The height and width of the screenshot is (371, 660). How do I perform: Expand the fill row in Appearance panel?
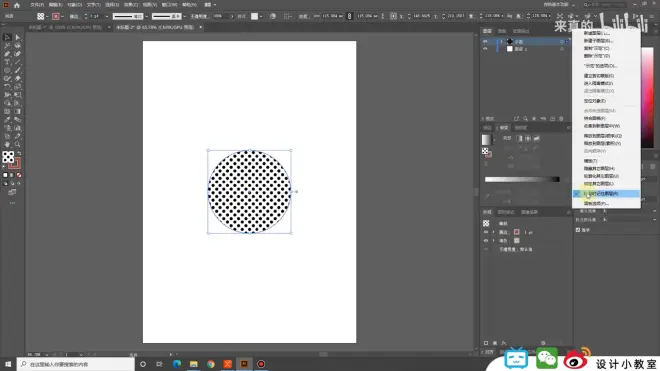click(493, 241)
